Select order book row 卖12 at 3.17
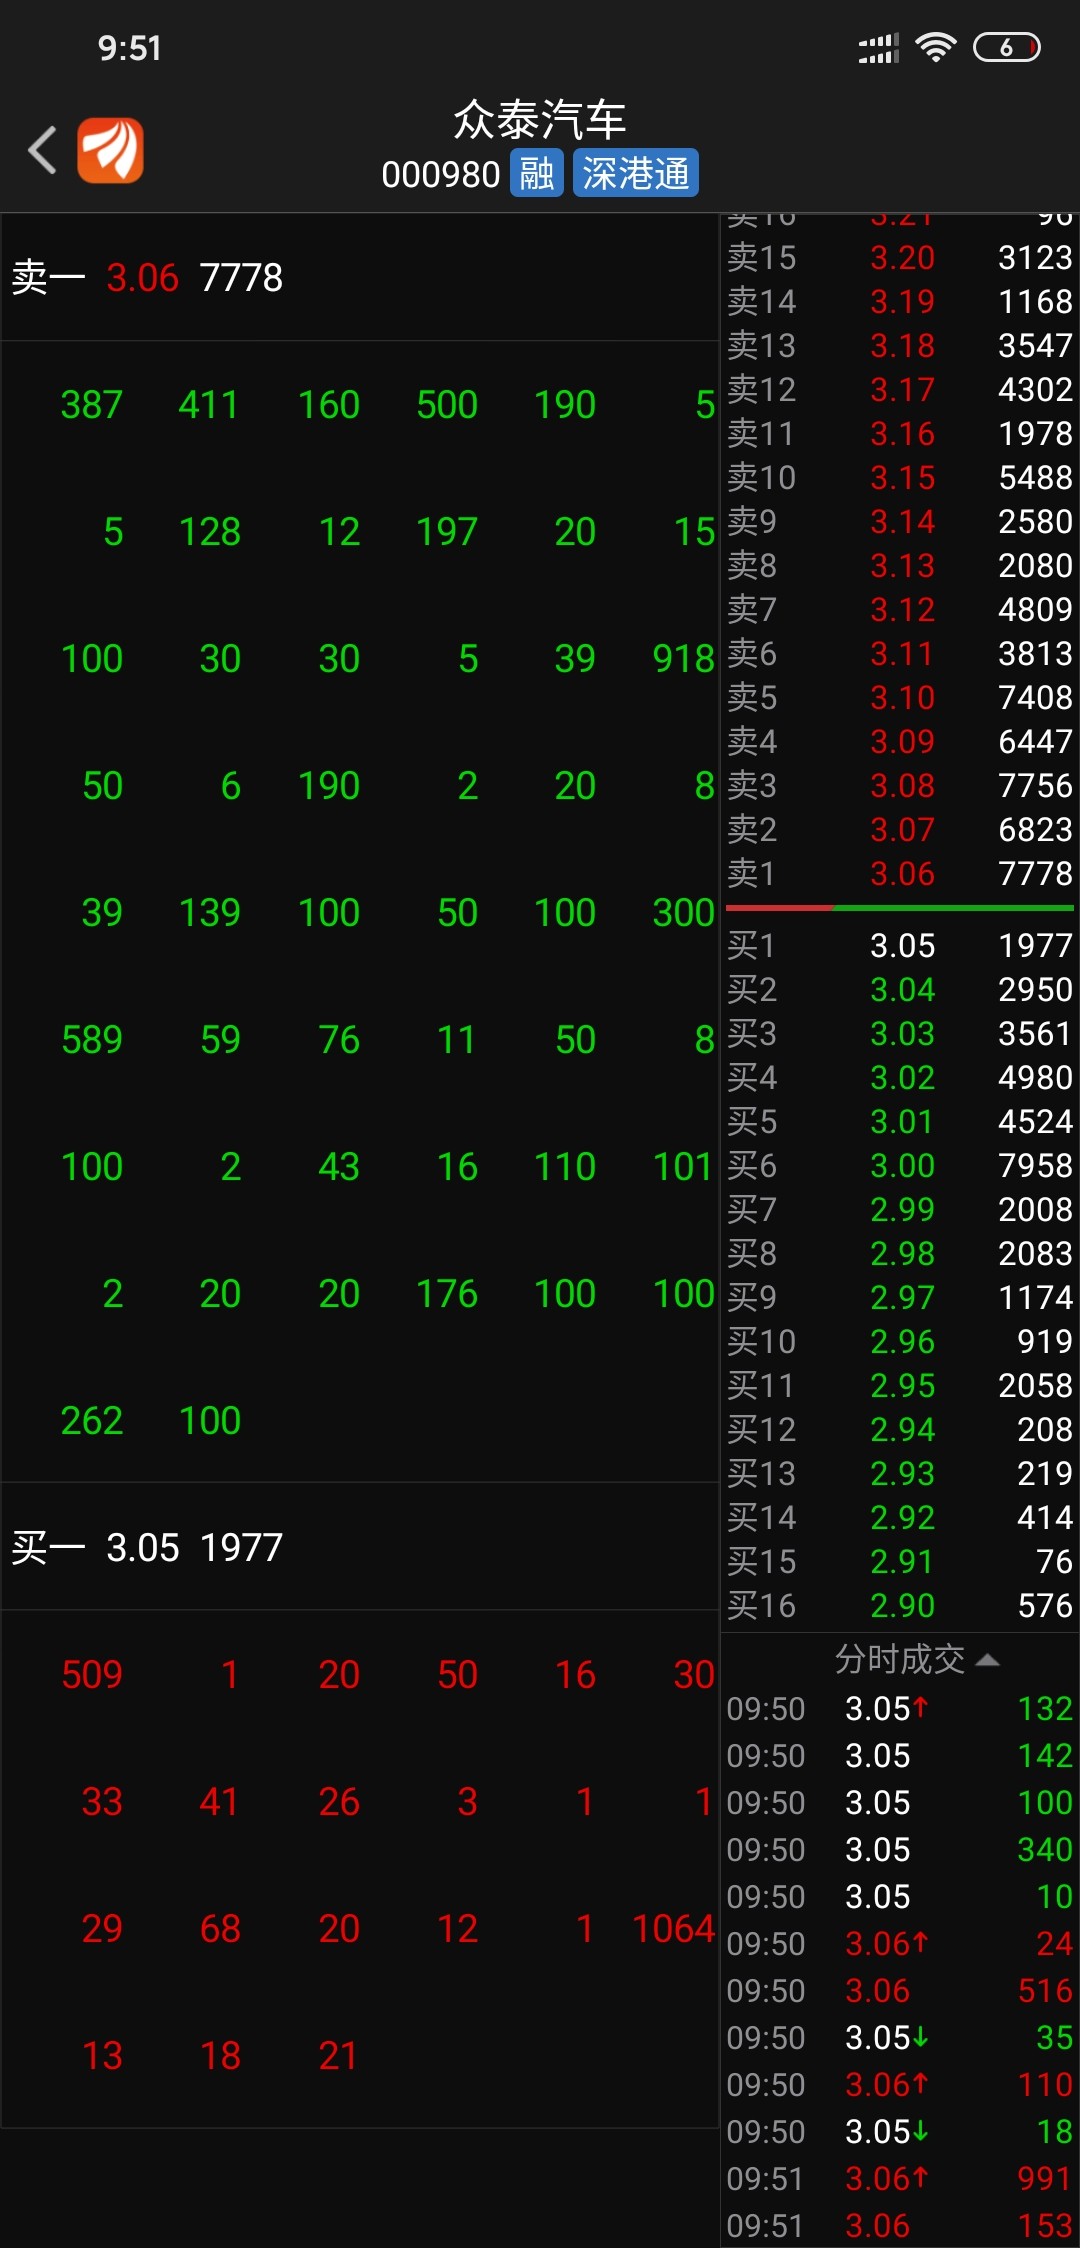 tap(900, 389)
